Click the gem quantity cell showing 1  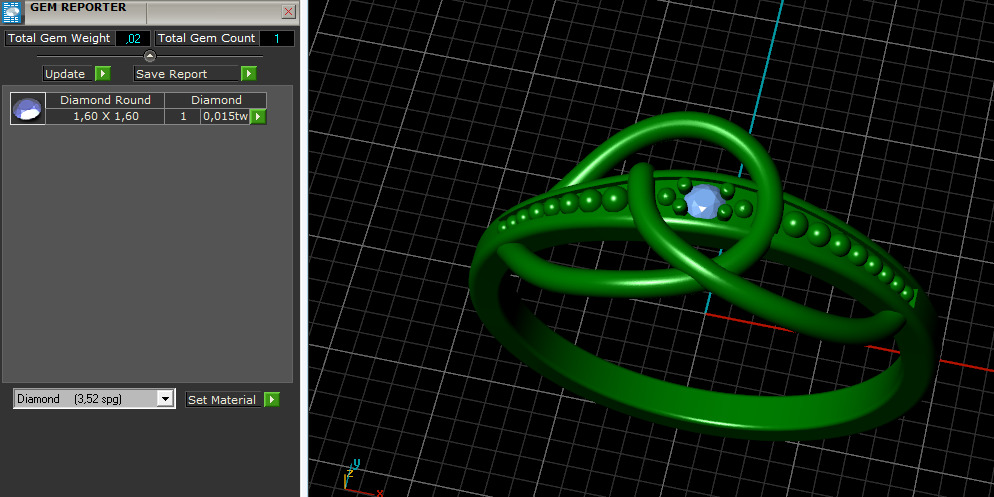tap(183, 117)
